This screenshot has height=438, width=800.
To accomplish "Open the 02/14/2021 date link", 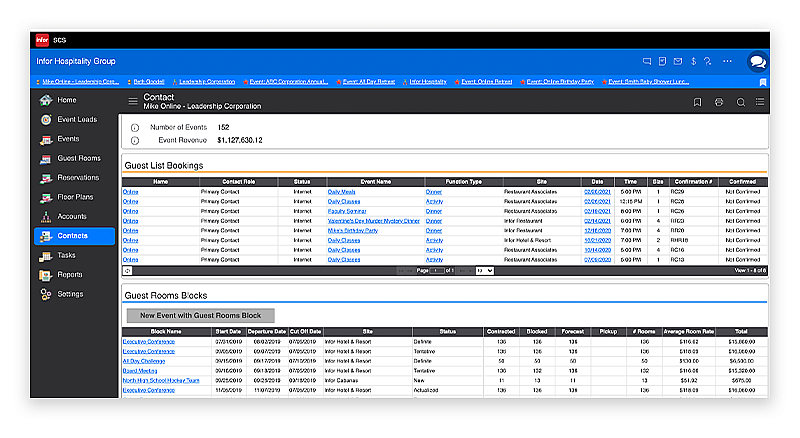I will click(597, 221).
